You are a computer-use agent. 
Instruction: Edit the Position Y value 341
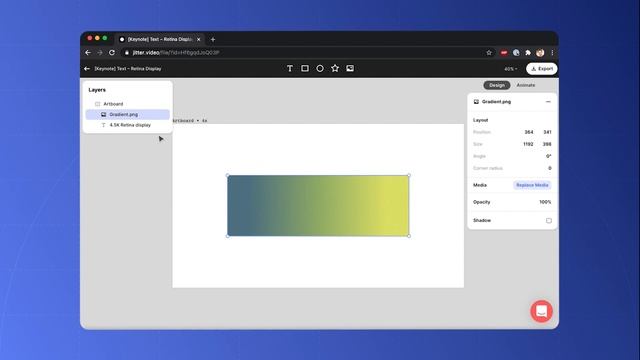pos(547,132)
